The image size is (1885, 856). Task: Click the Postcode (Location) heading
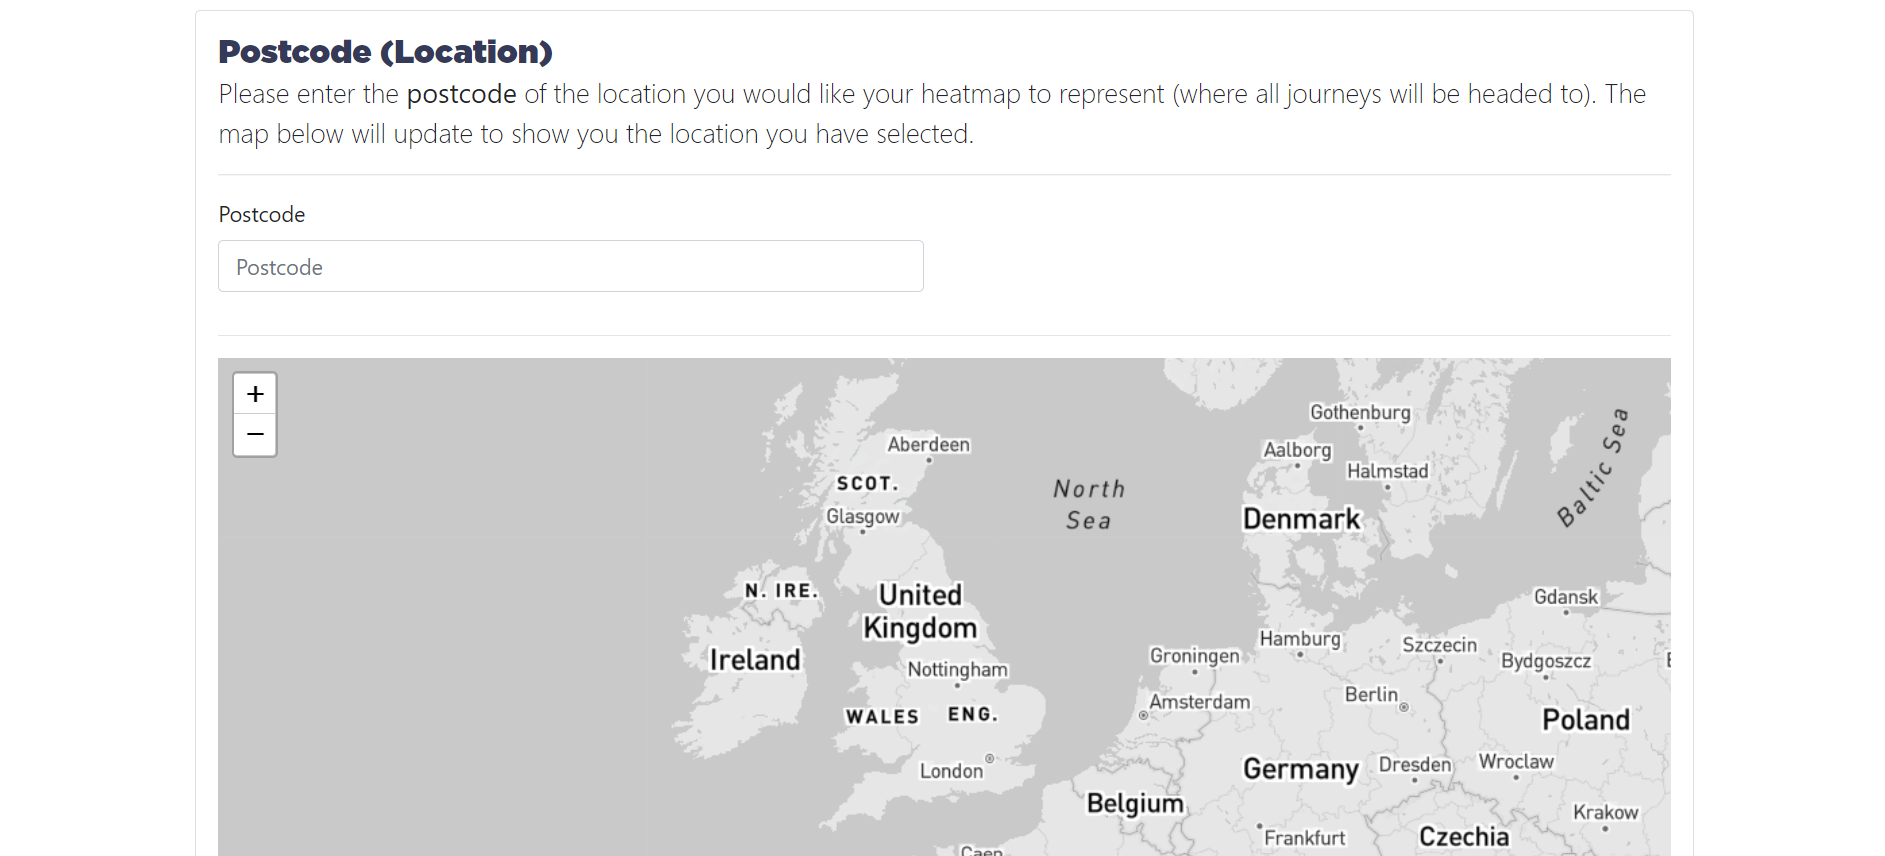[386, 51]
